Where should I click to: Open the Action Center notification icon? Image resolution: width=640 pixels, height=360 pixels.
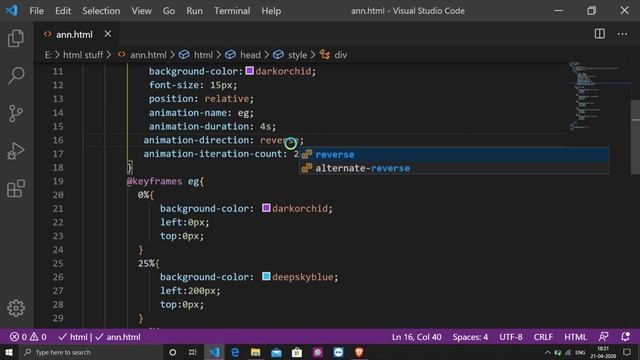click(627, 352)
